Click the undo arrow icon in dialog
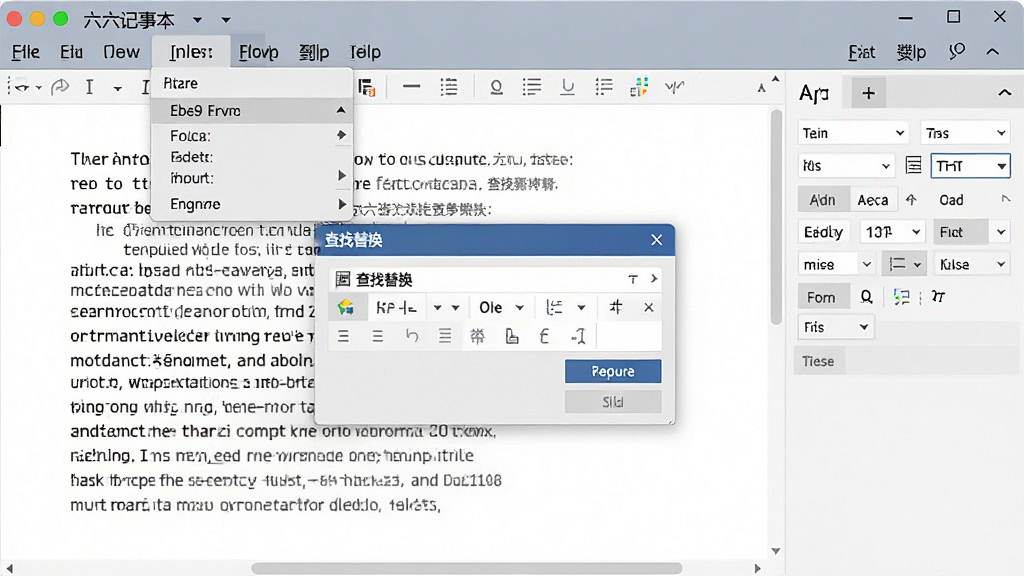1024x576 pixels. click(x=411, y=336)
